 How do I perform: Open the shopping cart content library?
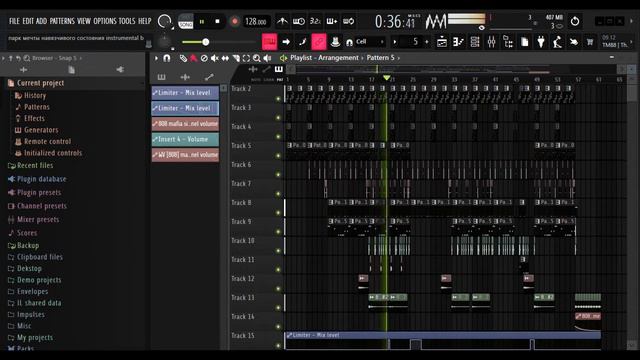[590, 42]
